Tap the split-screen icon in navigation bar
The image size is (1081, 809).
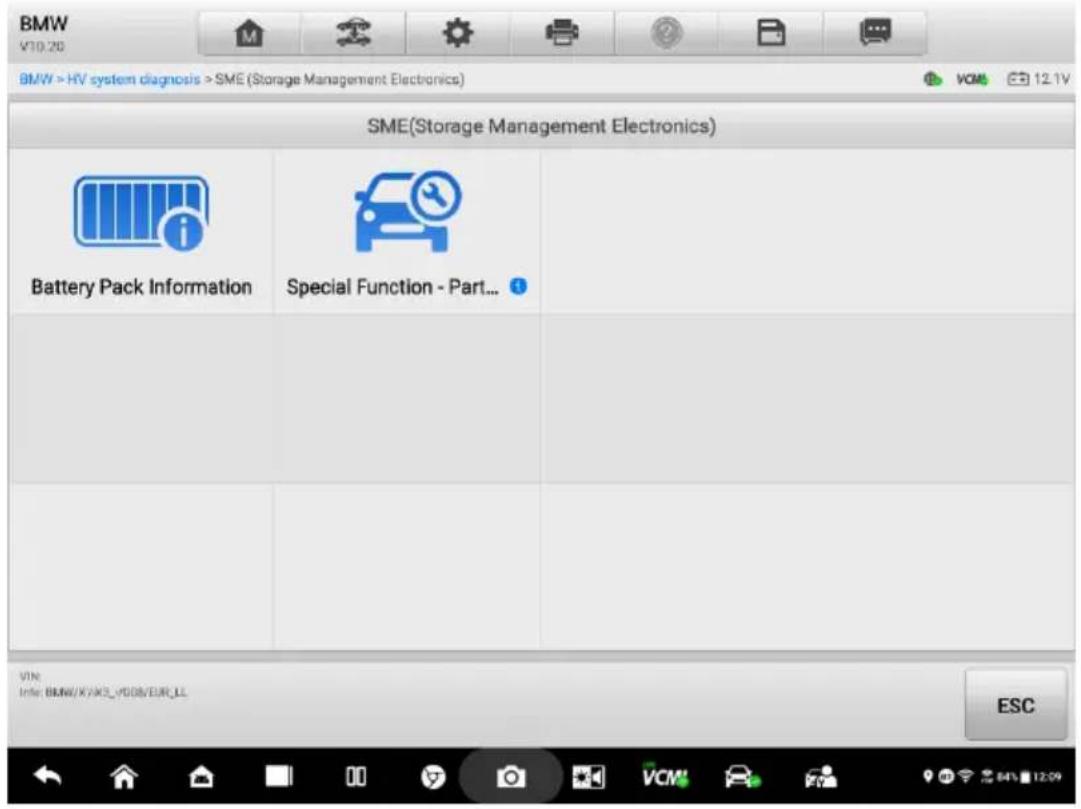356,777
